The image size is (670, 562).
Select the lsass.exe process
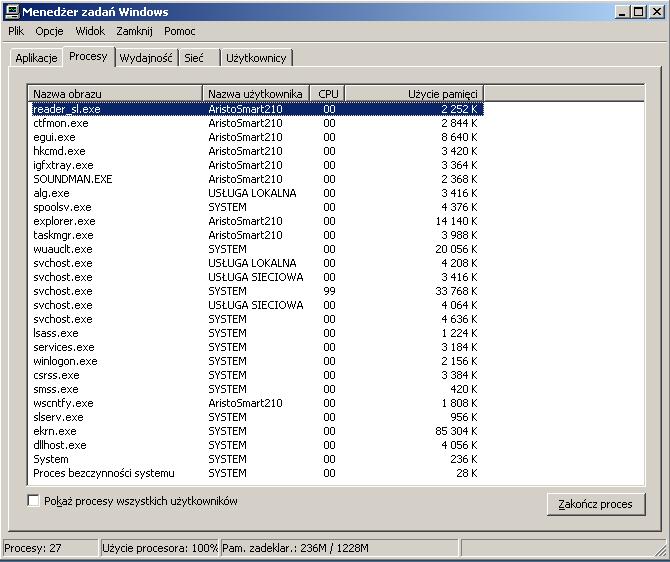click(258, 333)
